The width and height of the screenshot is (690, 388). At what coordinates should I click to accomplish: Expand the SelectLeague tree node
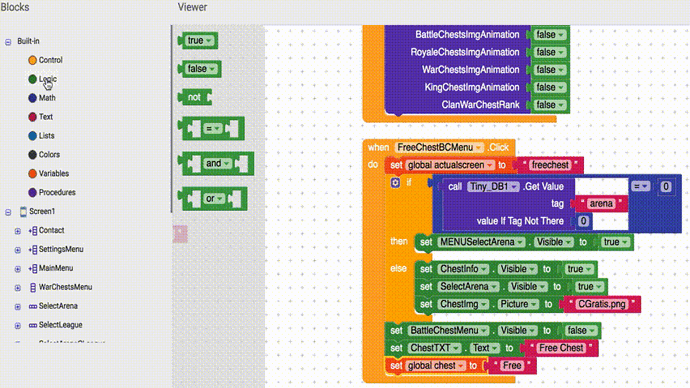pyautogui.click(x=18, y=326)
